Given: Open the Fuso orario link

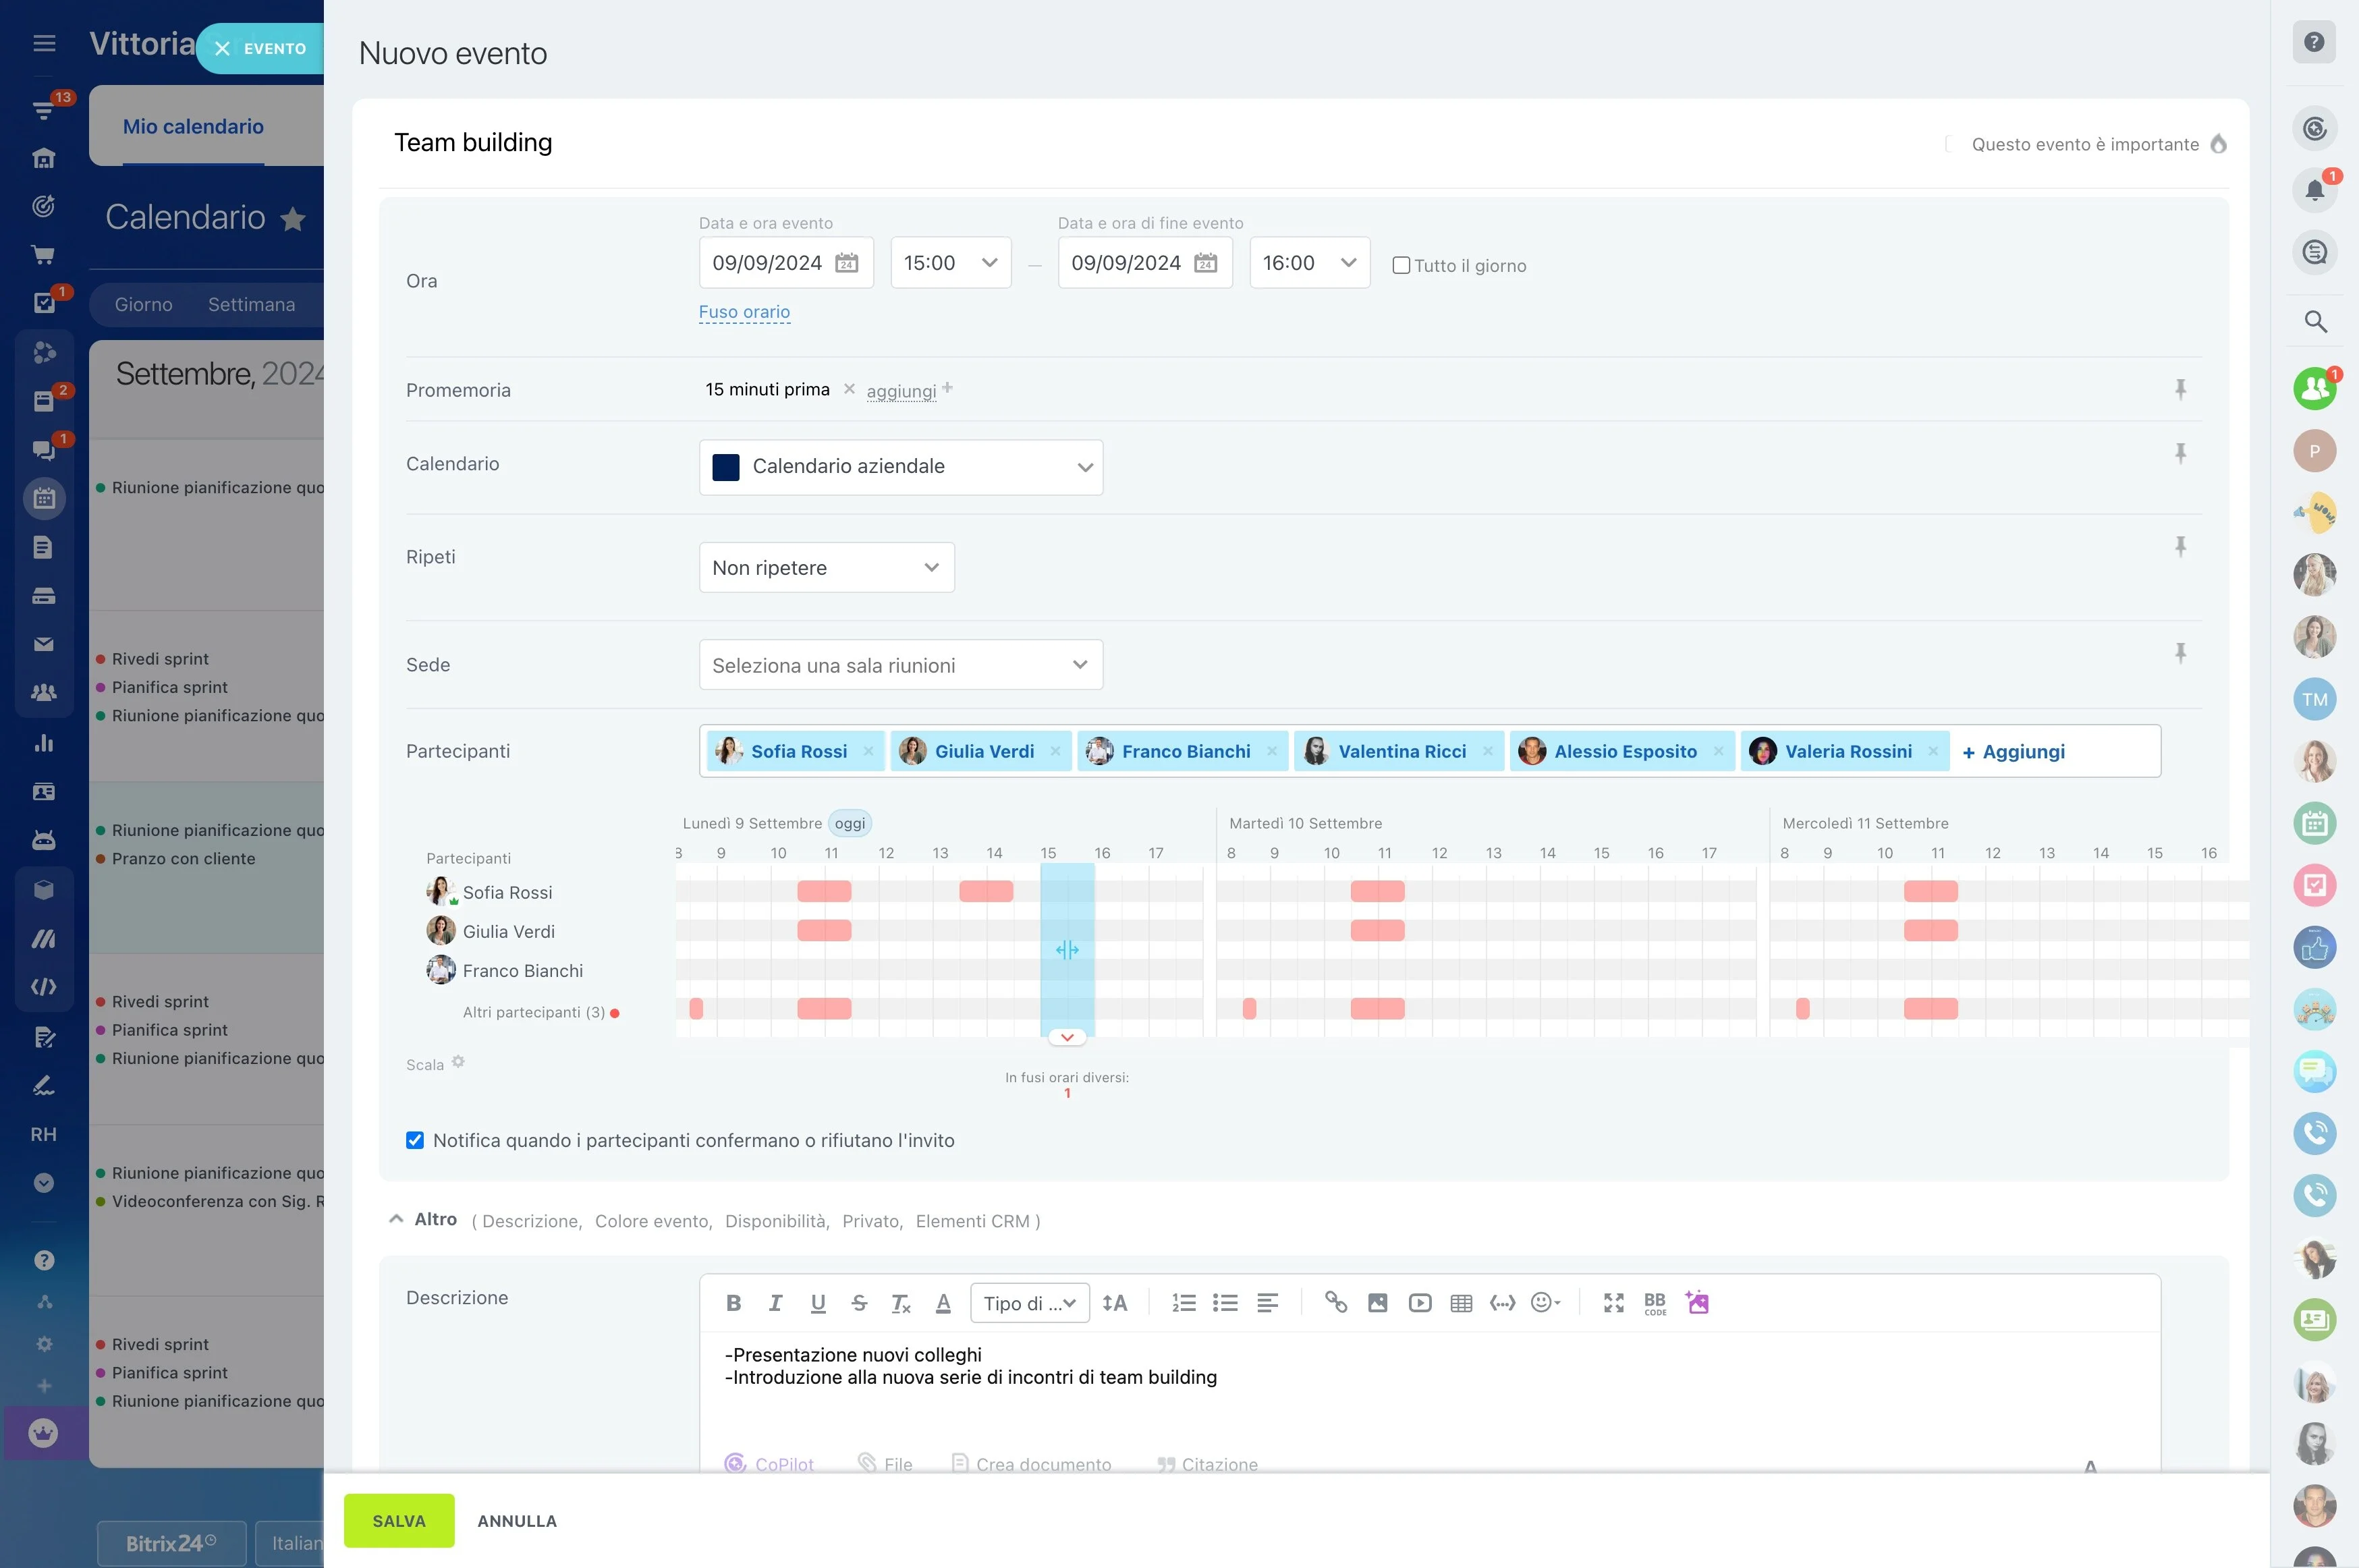Looking at the screenshot, I should 744,312.
